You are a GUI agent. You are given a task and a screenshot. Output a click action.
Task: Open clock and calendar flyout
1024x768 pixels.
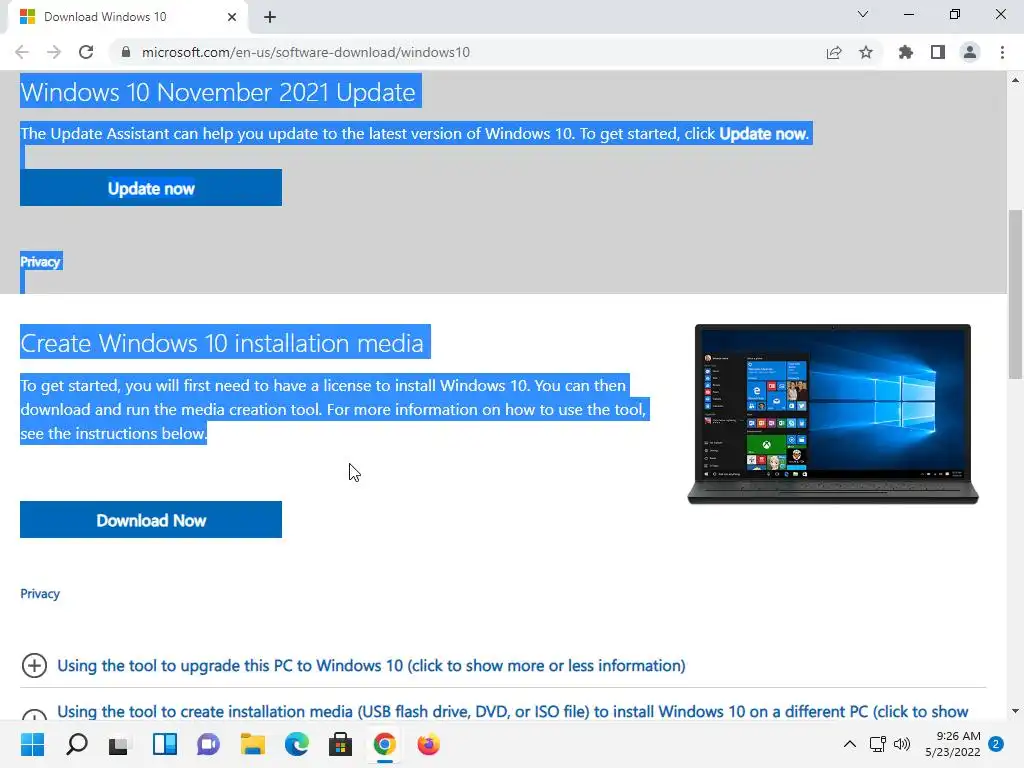(x=953, y=744)
